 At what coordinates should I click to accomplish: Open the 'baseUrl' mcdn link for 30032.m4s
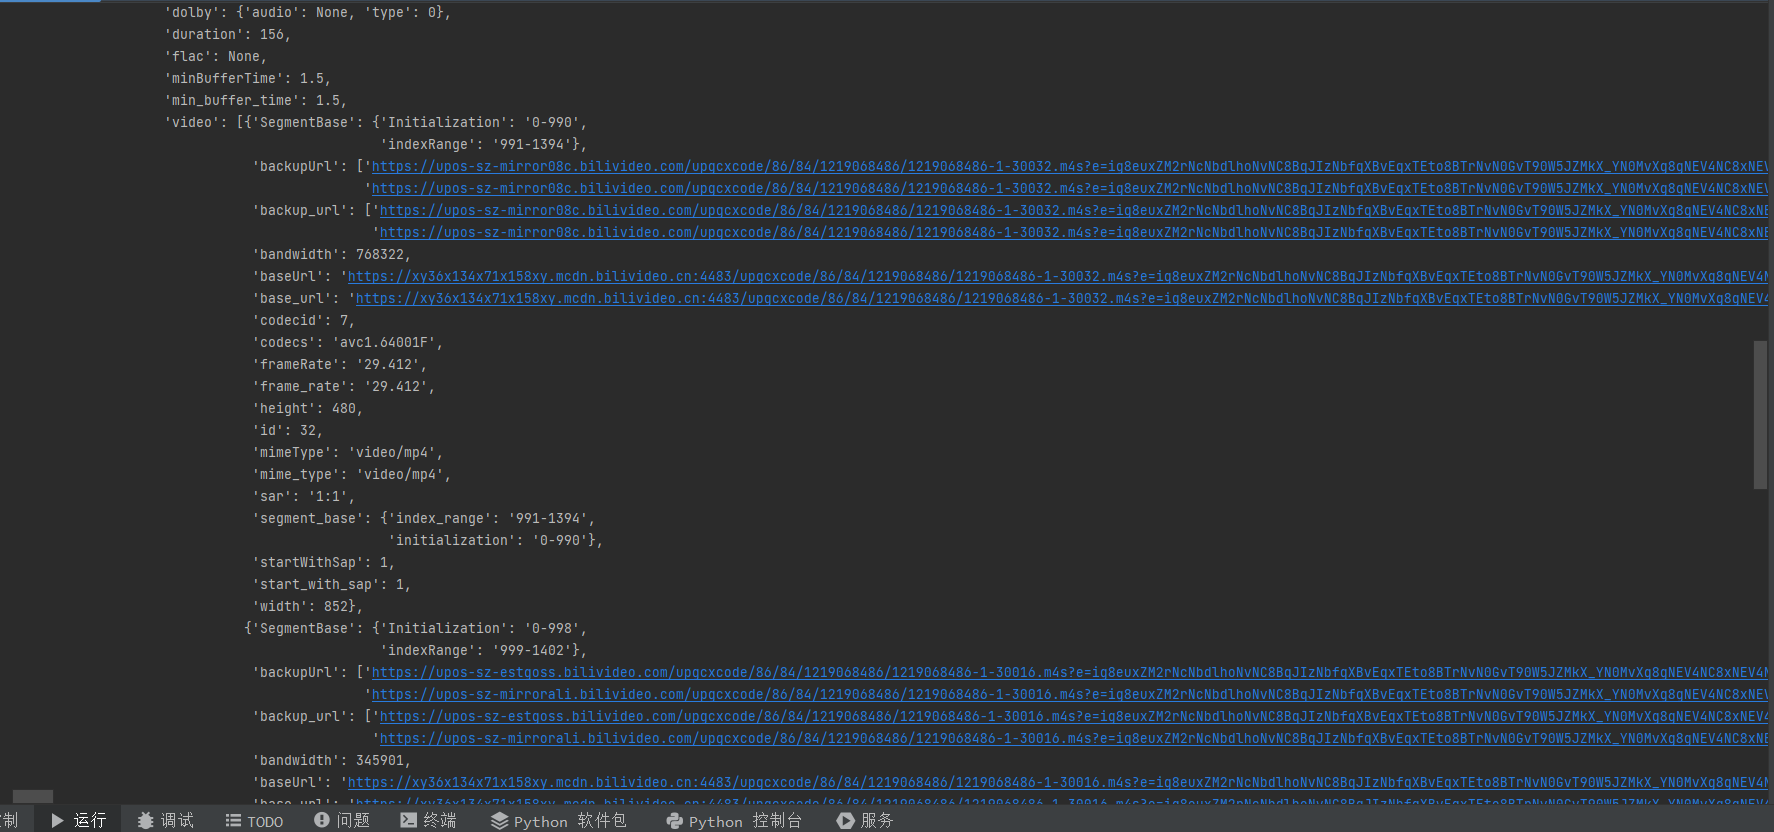pyautogui.click(x=1057, y=277)
